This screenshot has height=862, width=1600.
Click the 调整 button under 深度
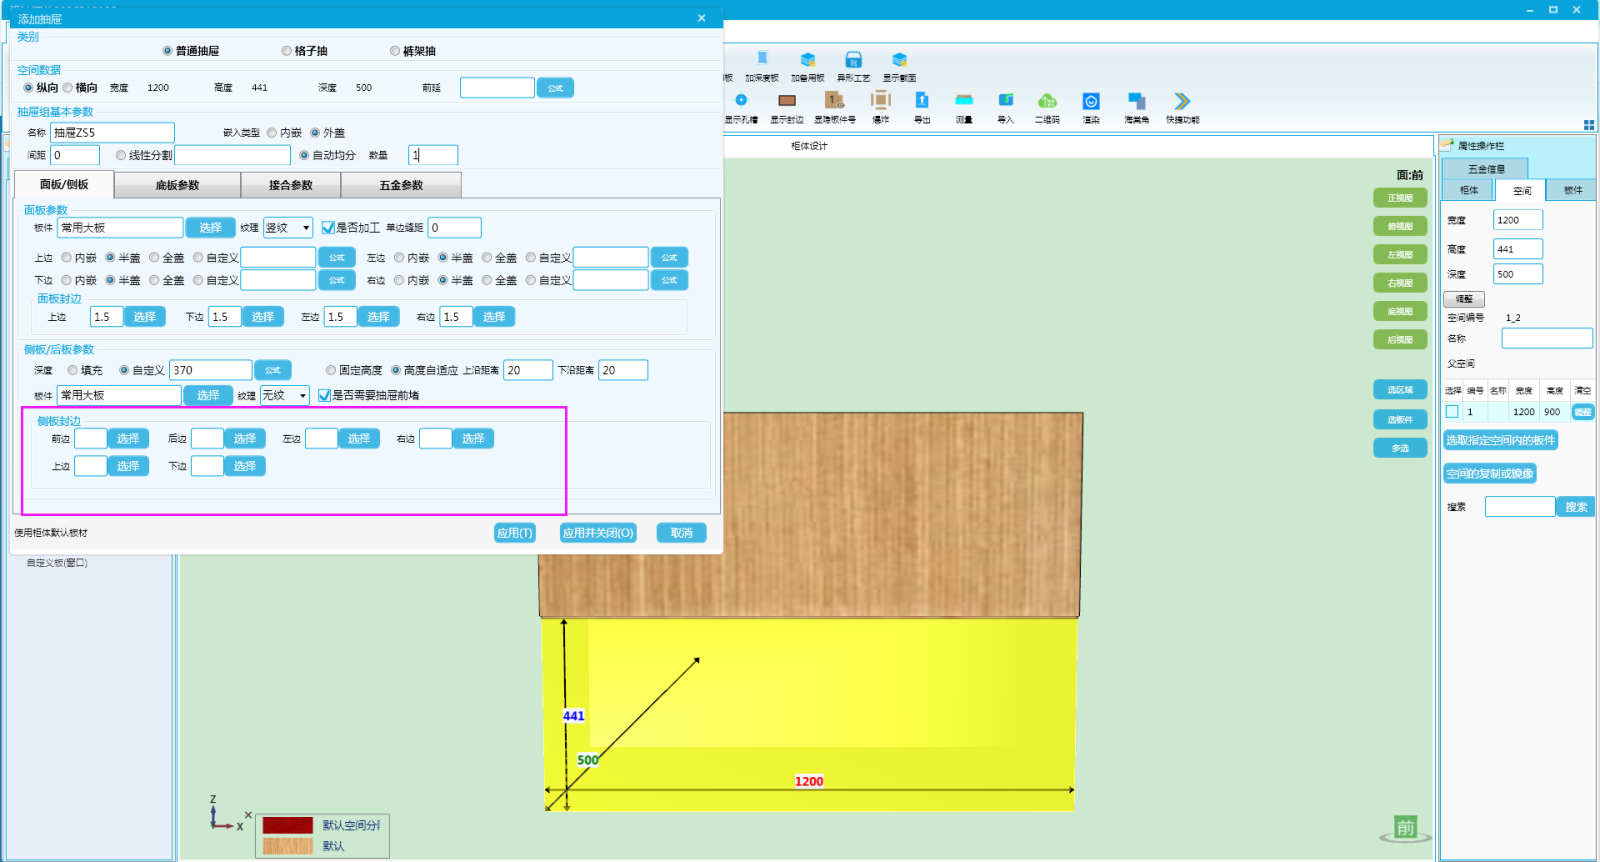pyautogui.click(x=1464, y=299)
